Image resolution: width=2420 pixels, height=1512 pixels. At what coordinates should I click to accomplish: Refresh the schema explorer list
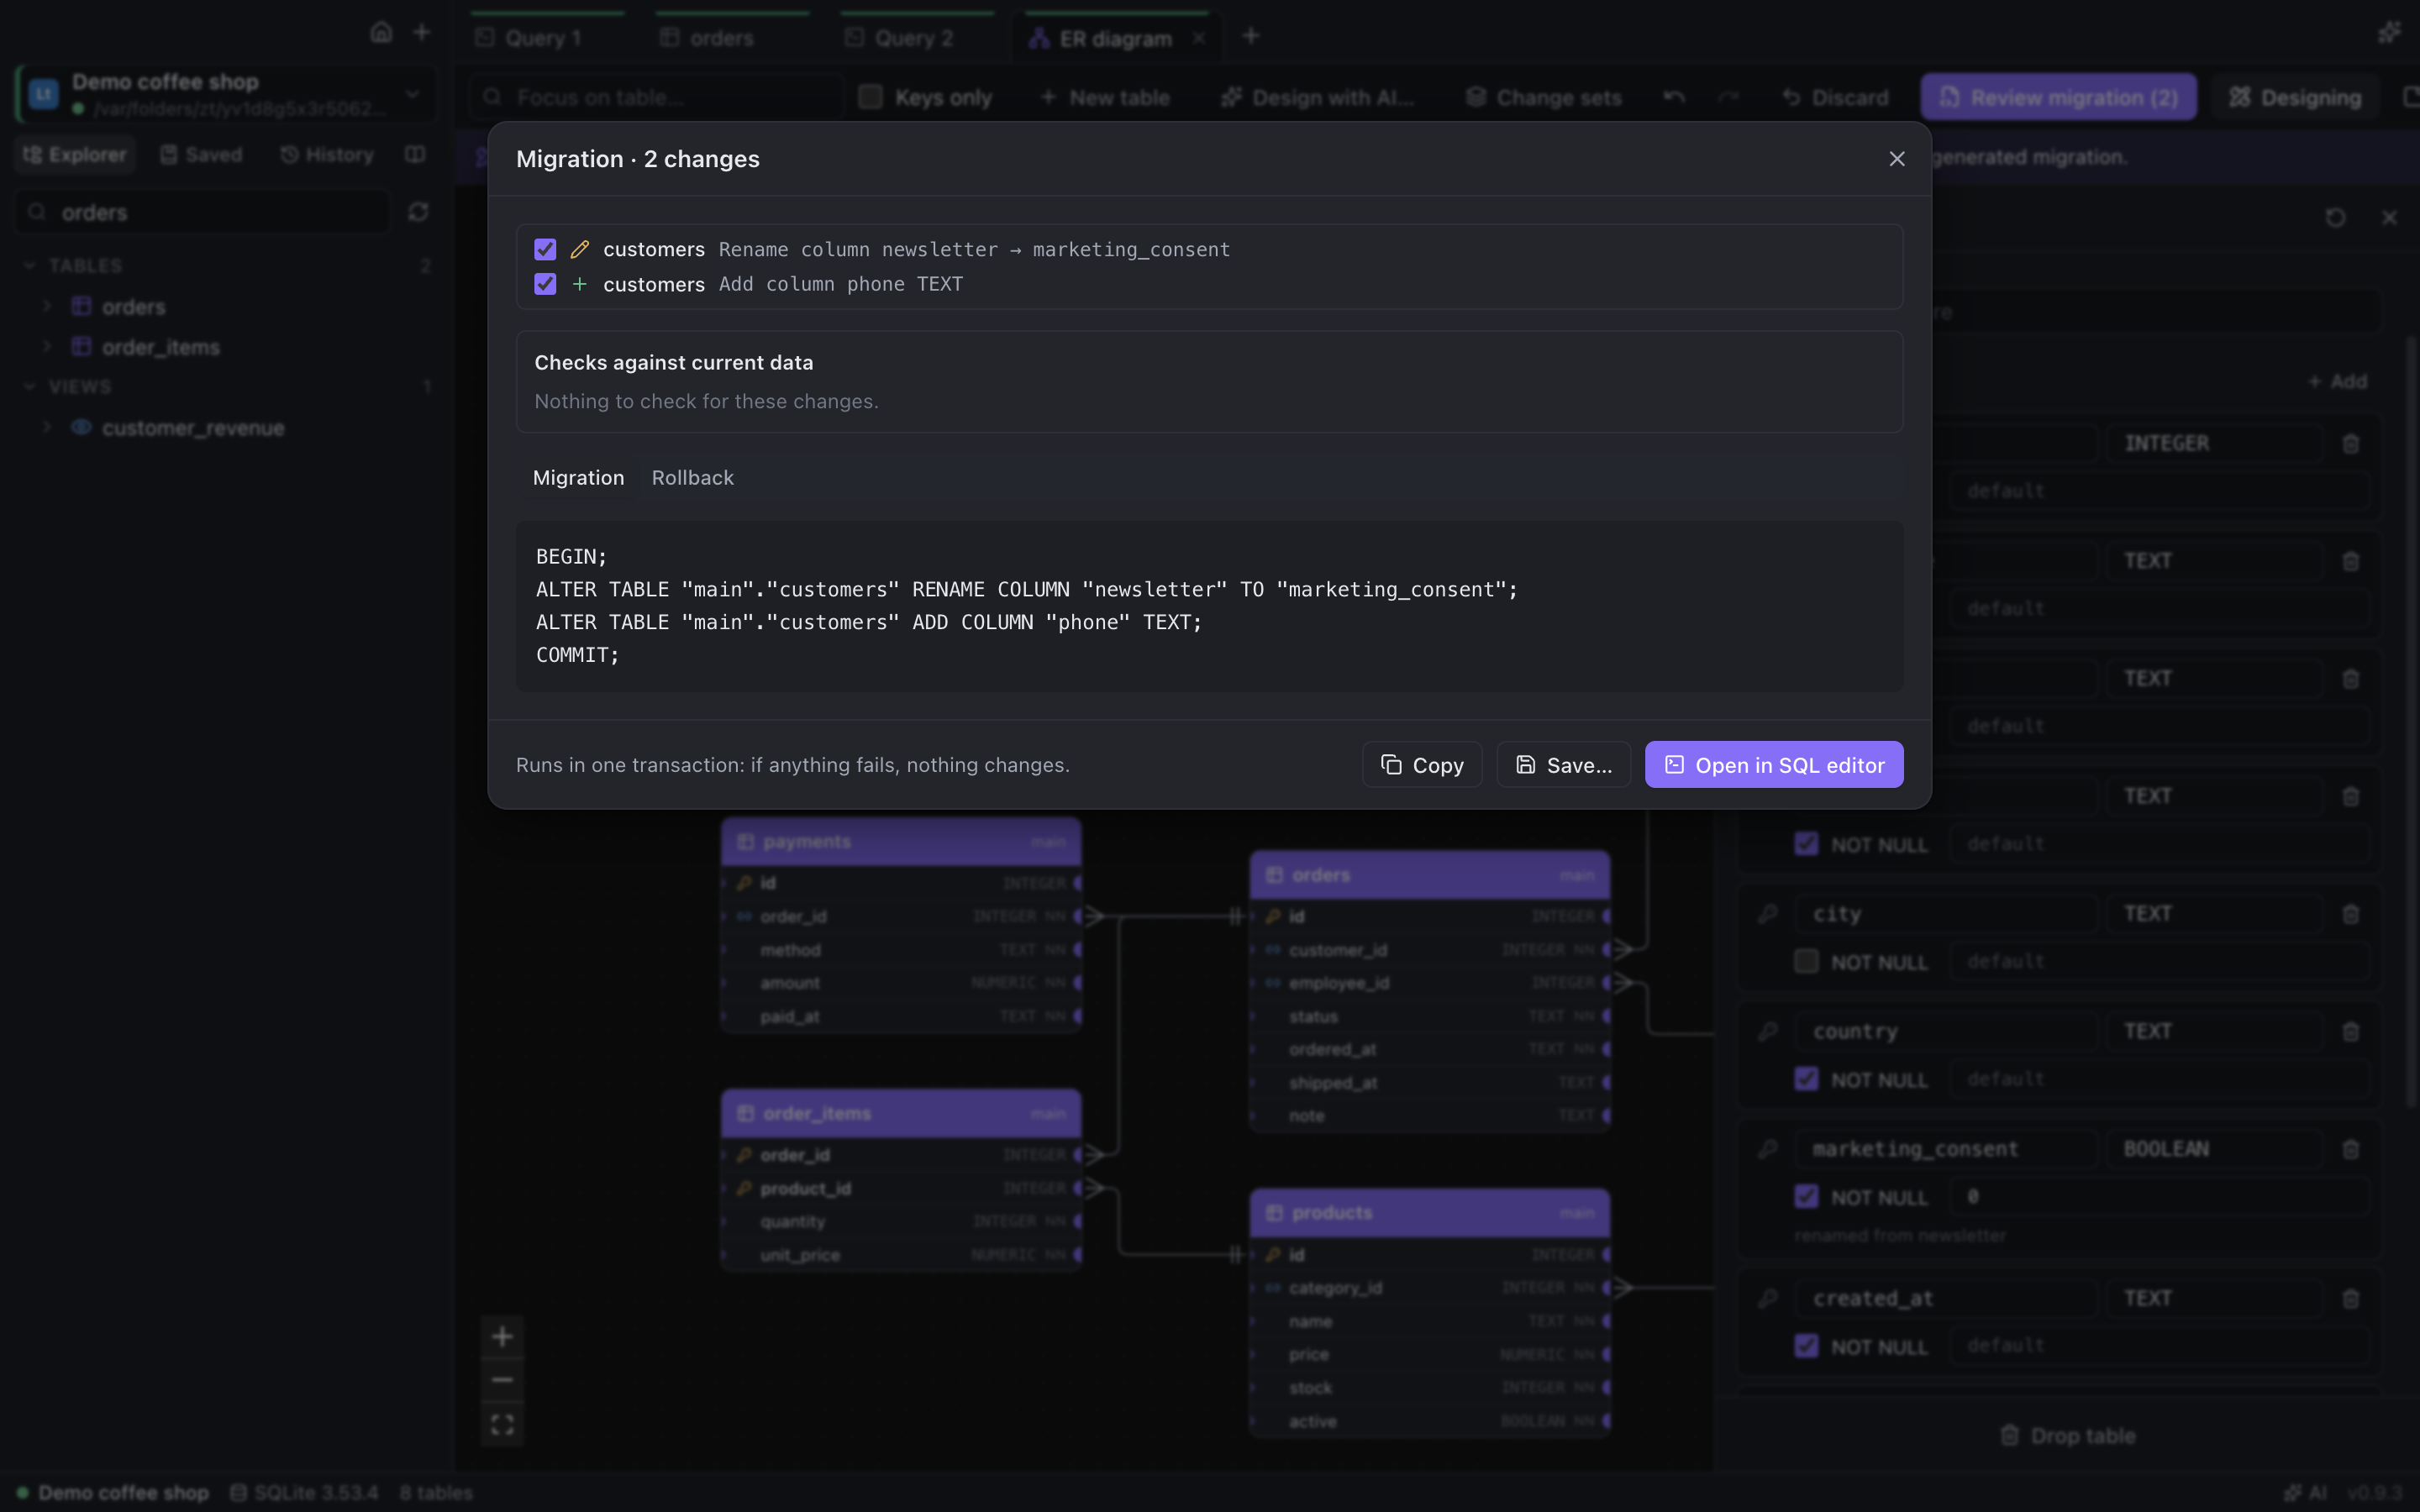pyautogui.click(x=418, y=212)
